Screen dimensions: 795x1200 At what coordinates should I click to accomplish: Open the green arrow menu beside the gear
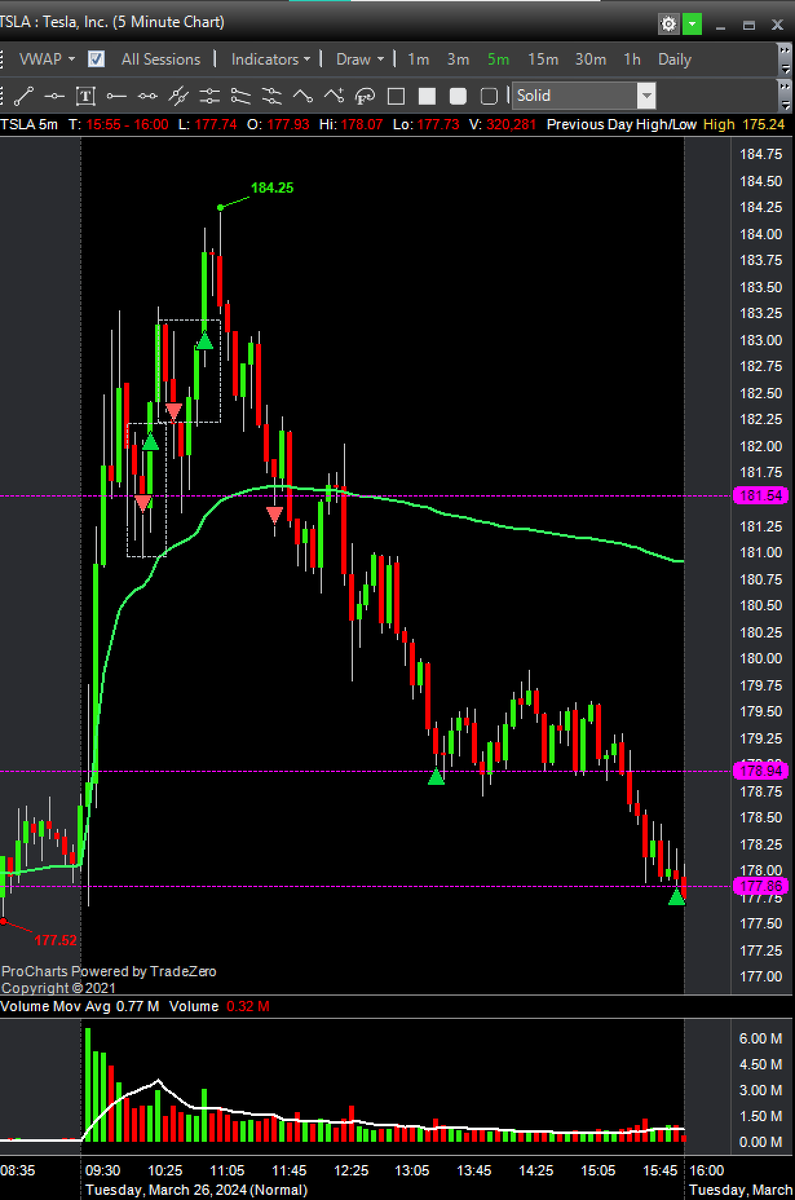pyautogui.click(x=692, y=23)
